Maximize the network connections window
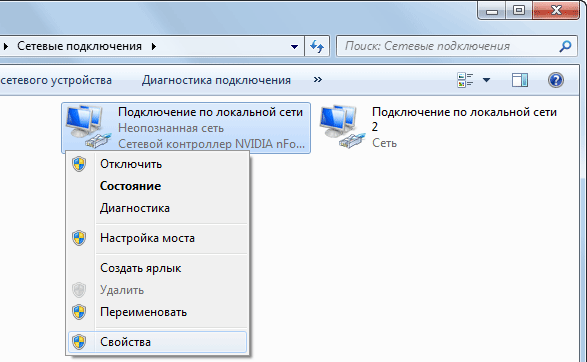The width and height of the screenshot is (587, 362). pos(518,10)
